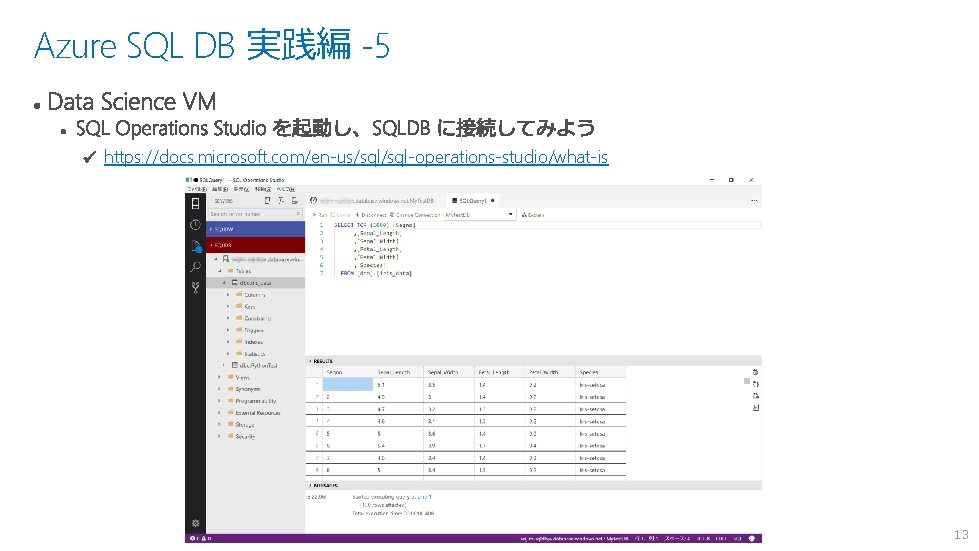The width and height of the screenshot is (979, 551).
Task: Expand the Programmability folder
Action: point(219,401)
